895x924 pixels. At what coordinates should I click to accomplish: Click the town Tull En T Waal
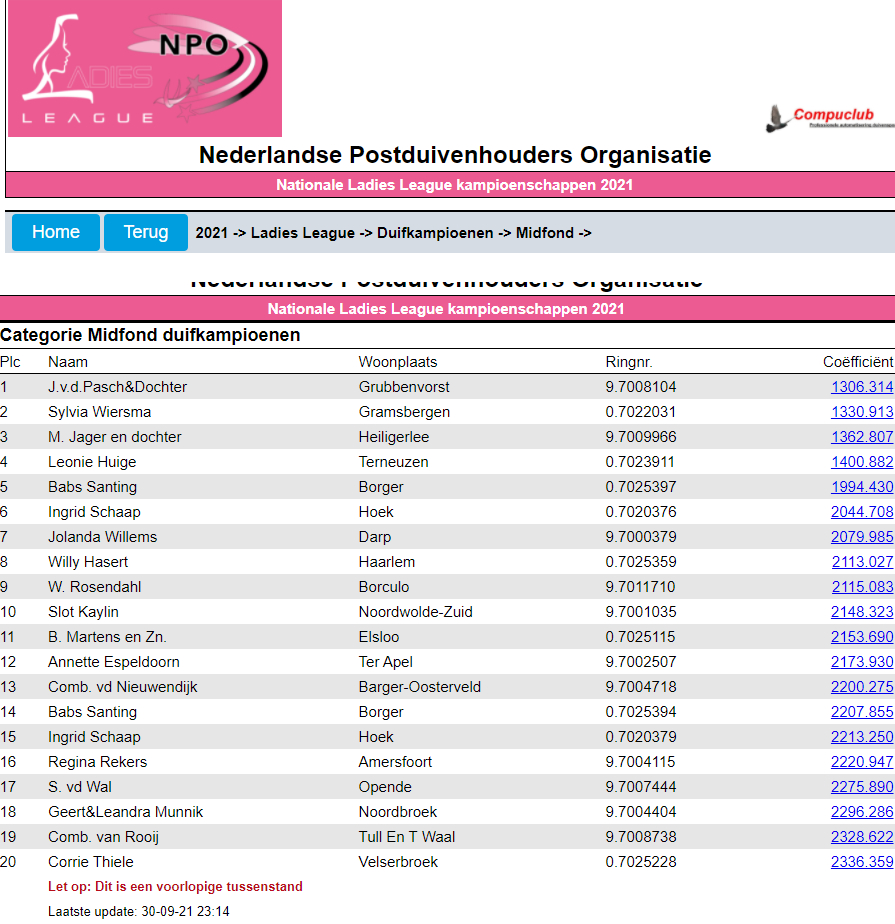pos(407,837)
